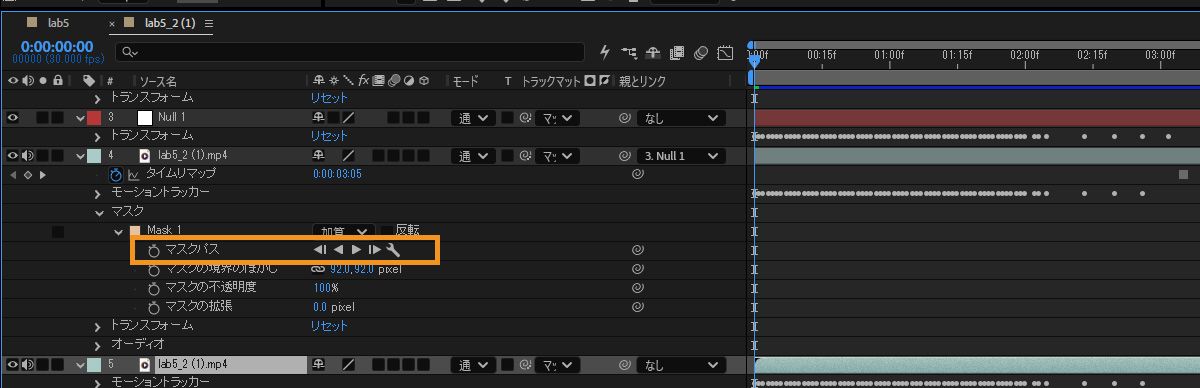Toggle the マスクの不透明度 stopwatch
Viewport: 1200px width, 388px height.
click(154, 288)
